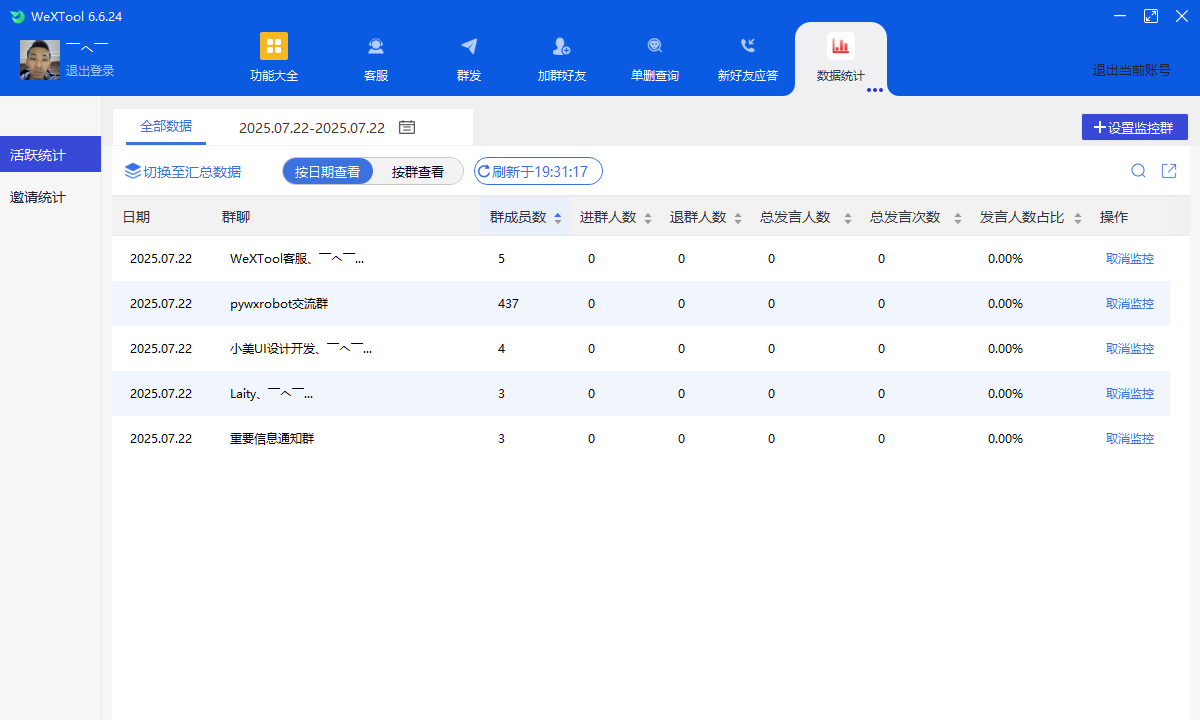Sort by 总发言次数 column arrows
This screenshot has height=720, width=1200.
[957, 218]
